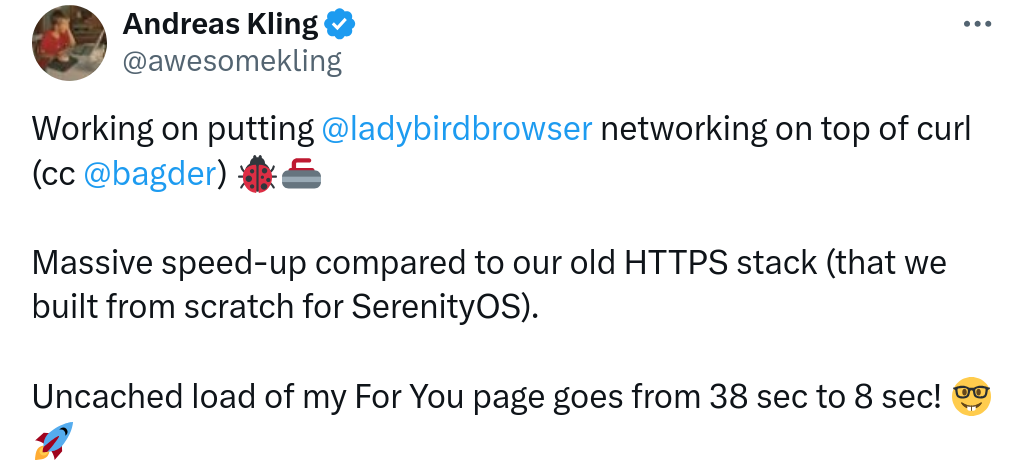
Task: Click the words "Working on putting"
Action: [172, 129]
